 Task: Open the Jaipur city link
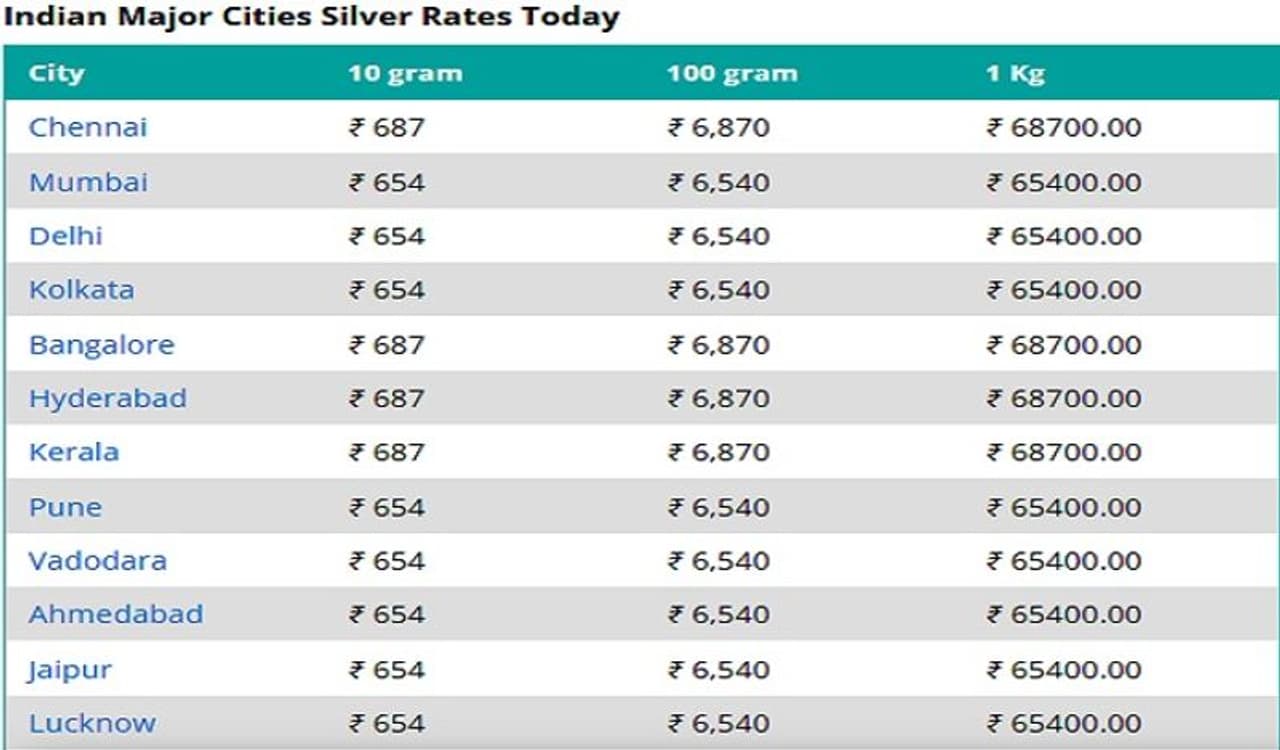tap(69, 669)
